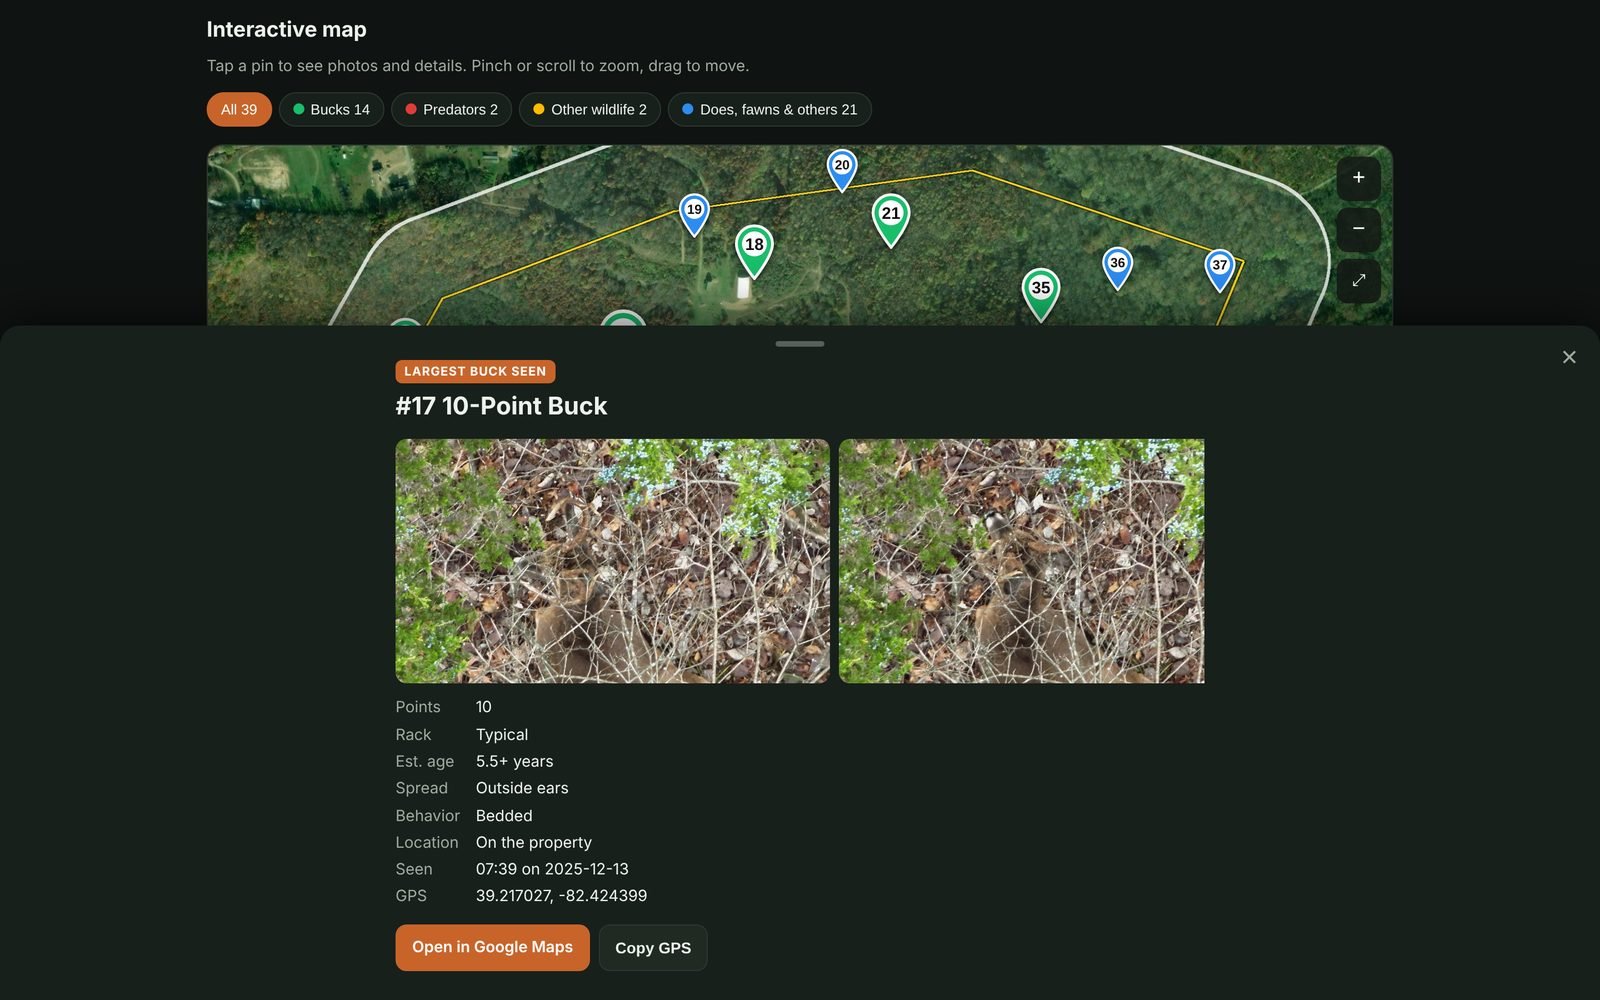
Task: Filter map by Other wildlife 2
Action: pos(590,110)
